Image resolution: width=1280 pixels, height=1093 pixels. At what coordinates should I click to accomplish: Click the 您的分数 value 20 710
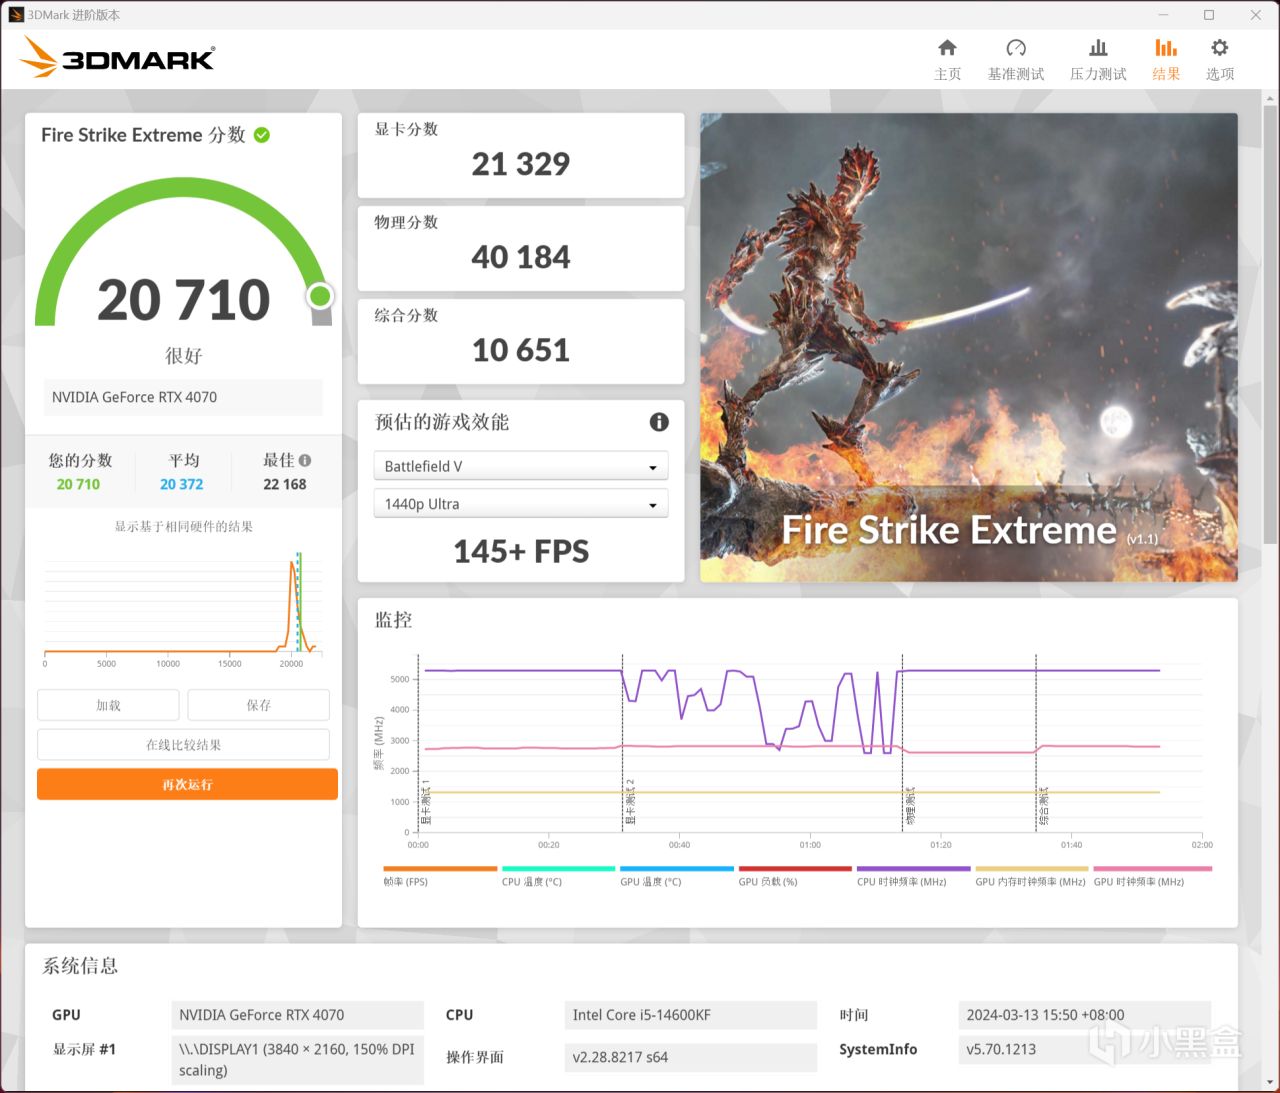78,484
